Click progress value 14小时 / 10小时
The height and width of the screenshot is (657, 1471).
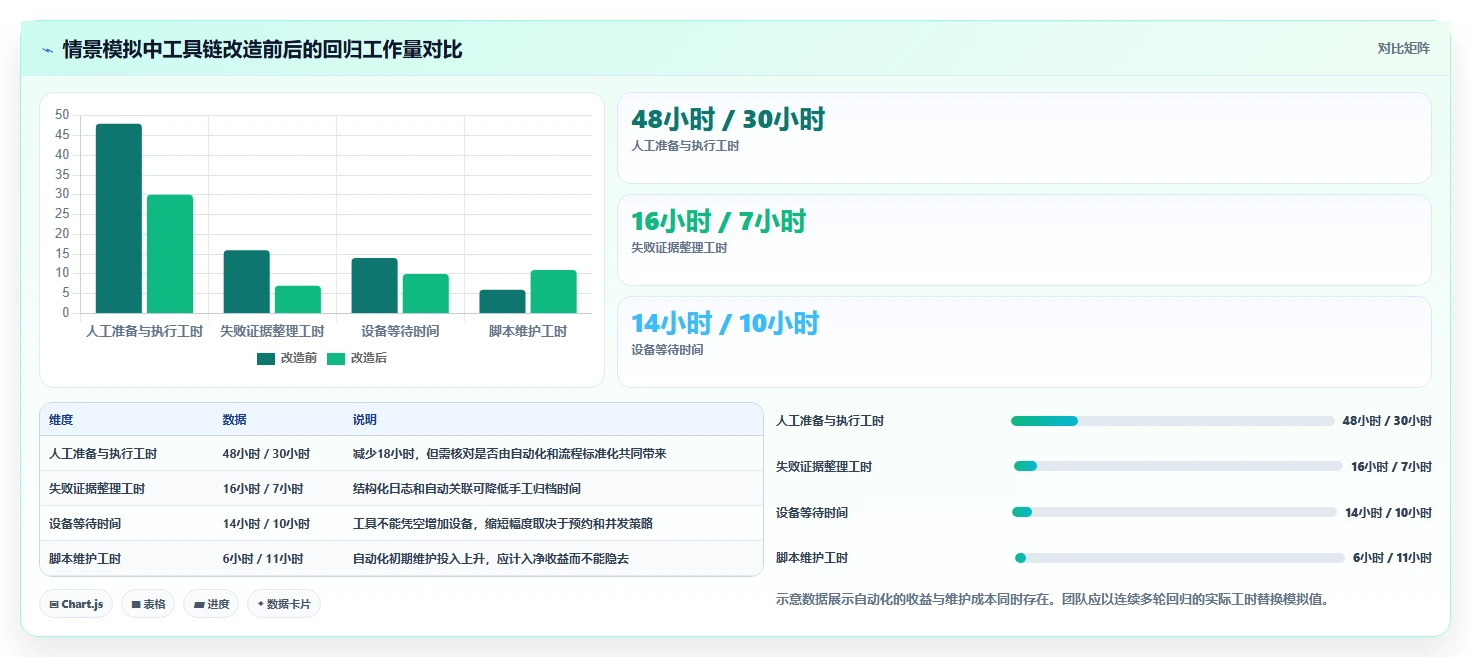coord(1388,512)
